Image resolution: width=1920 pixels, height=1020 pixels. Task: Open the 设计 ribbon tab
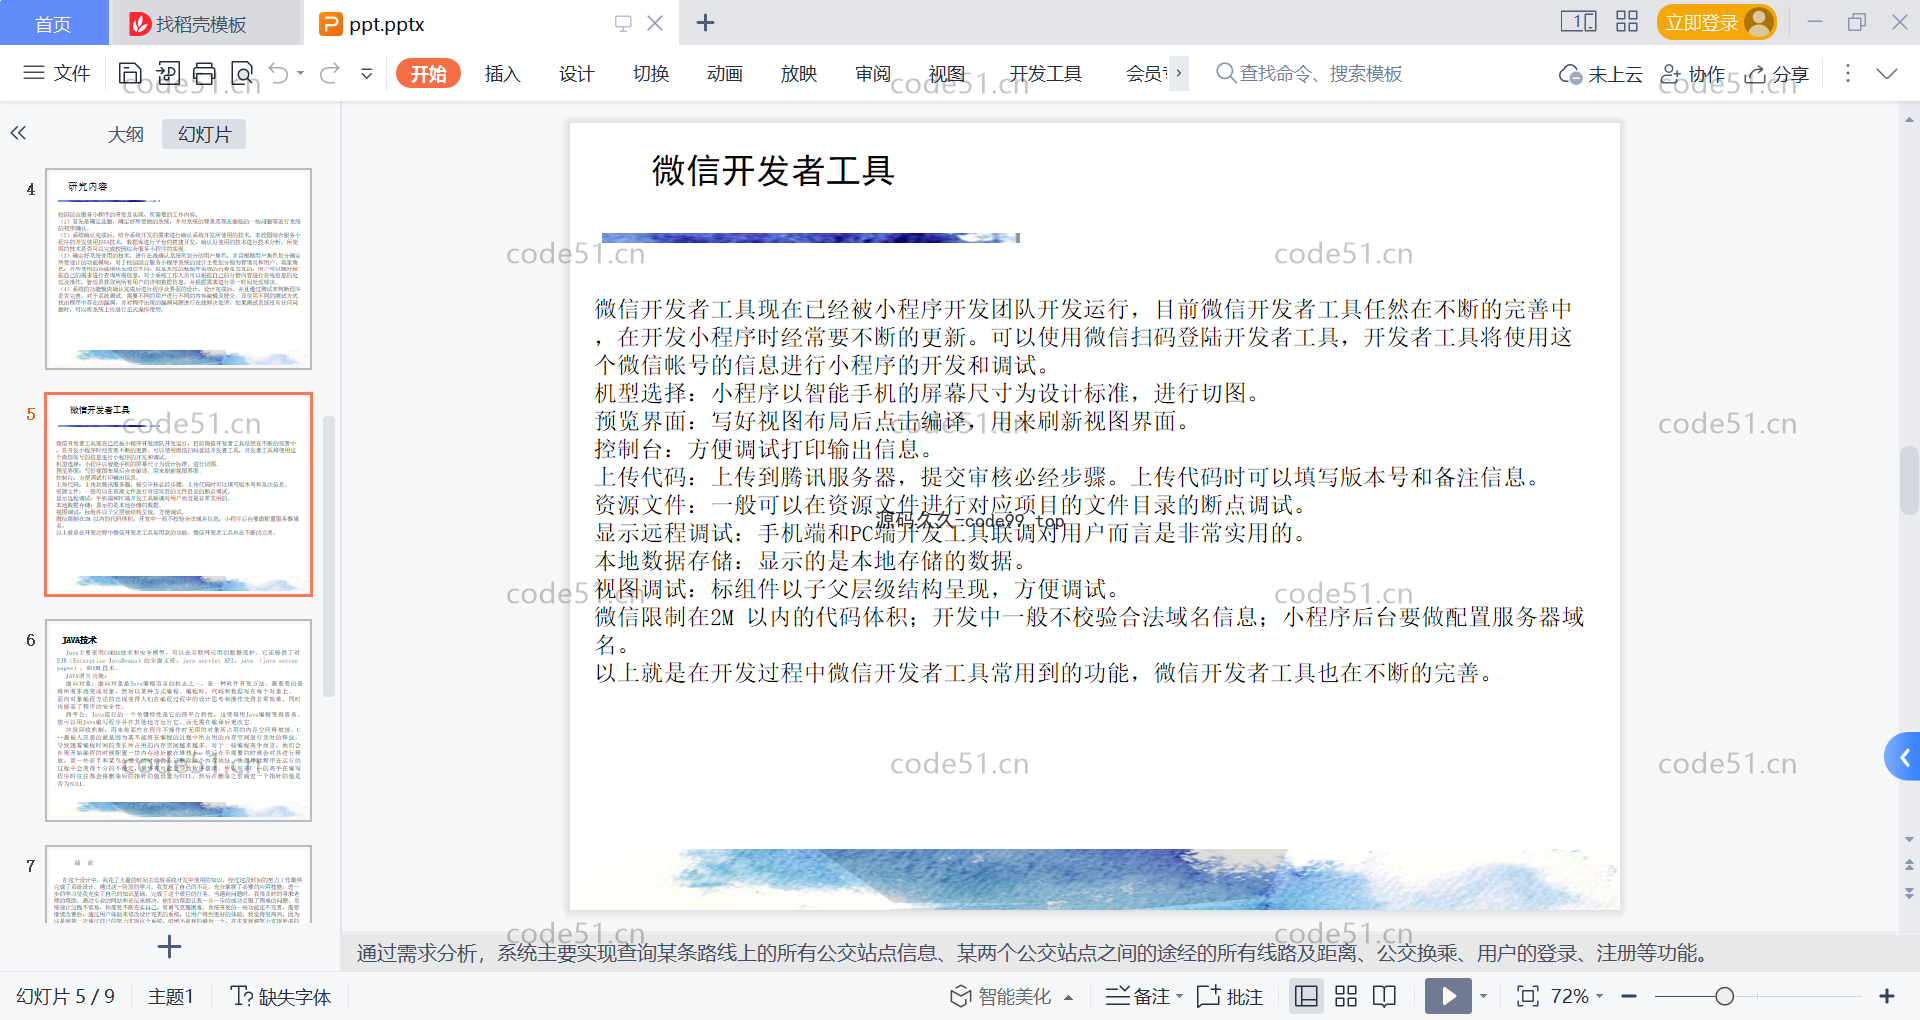(576, 73)
